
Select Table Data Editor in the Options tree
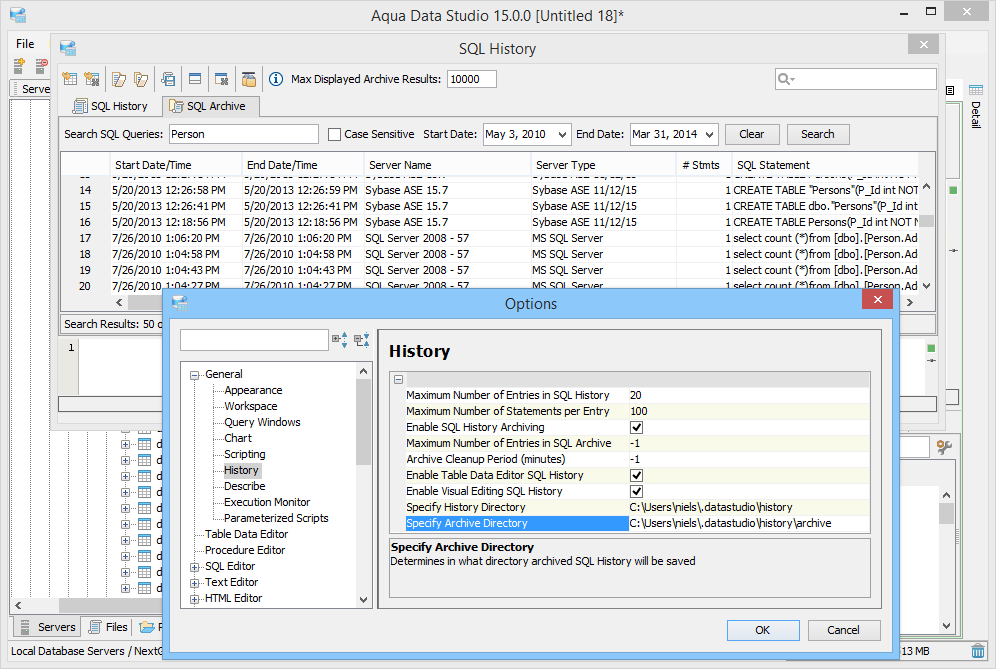(246, 534)
